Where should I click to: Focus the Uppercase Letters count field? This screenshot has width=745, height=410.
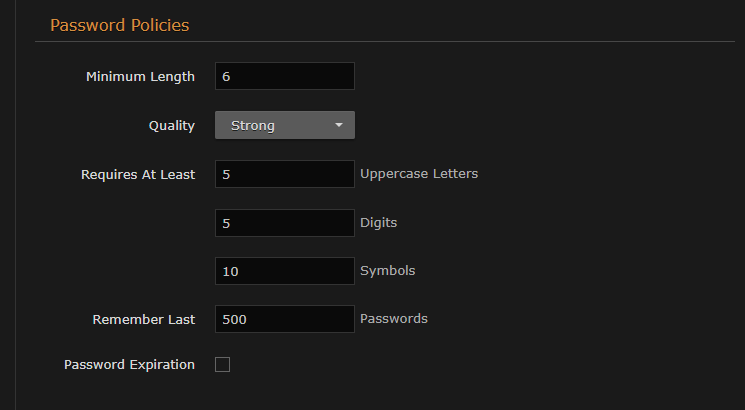pyautogui.click(x=284, y=174)
